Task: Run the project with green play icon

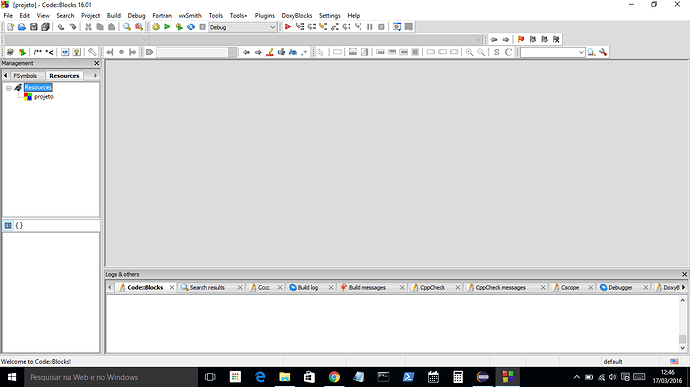Action: pyautogui.click(x=167, y=27)
